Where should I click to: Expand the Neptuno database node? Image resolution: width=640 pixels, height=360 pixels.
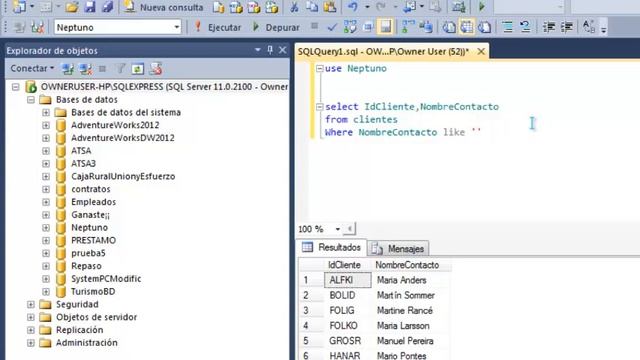(x=46, y=228)
